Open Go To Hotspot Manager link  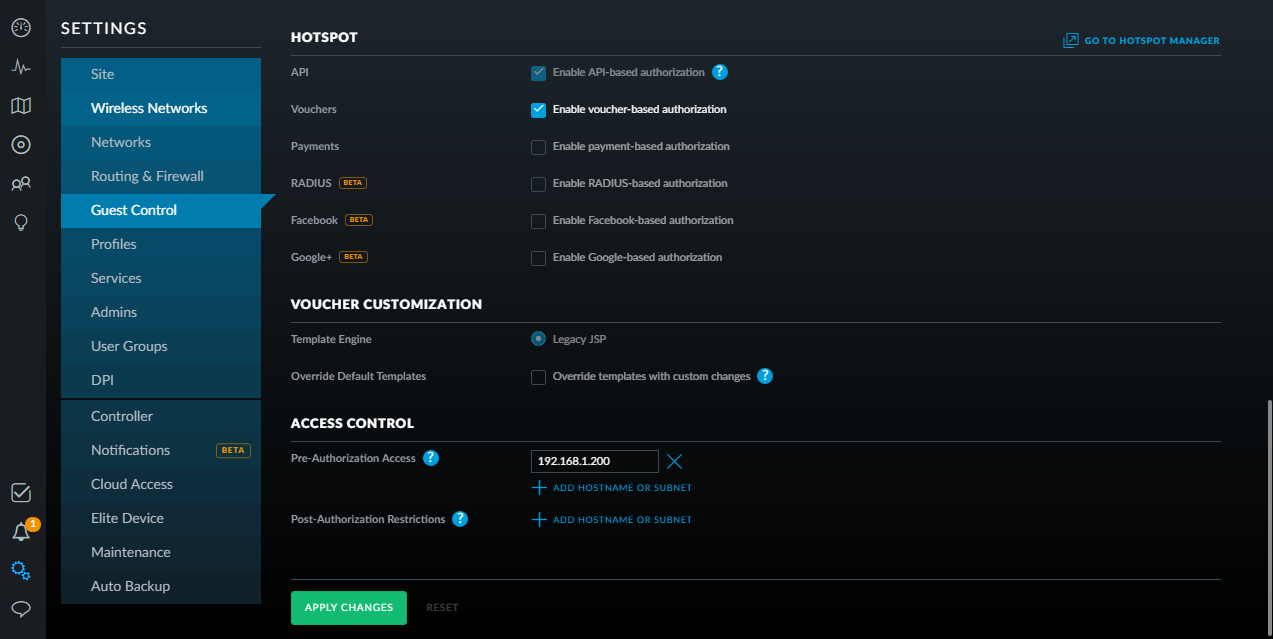[1141, 41]
